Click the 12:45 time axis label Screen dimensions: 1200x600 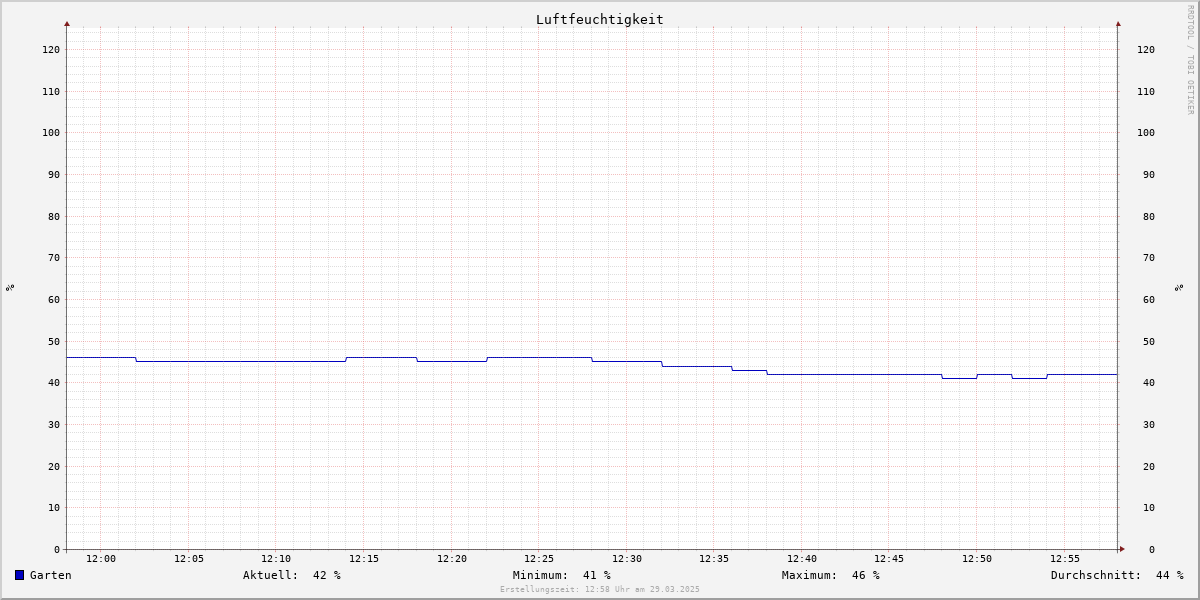point(889,559)
